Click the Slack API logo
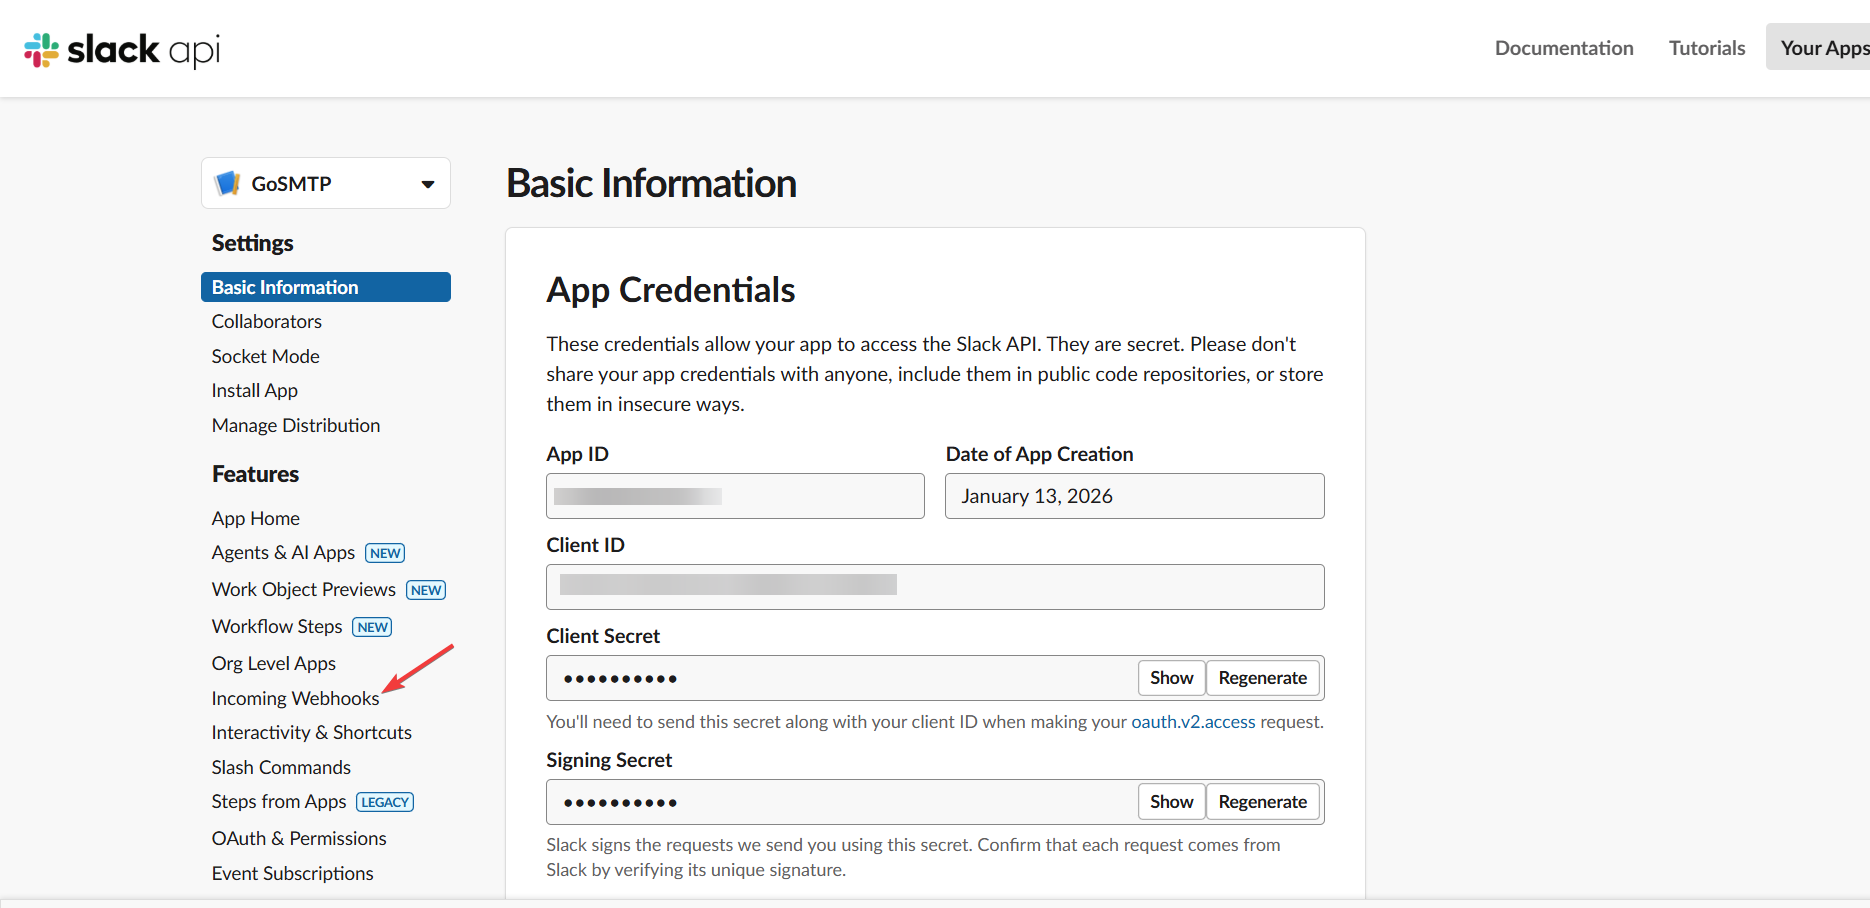1870x908 pixels. (x=120, y=48)
